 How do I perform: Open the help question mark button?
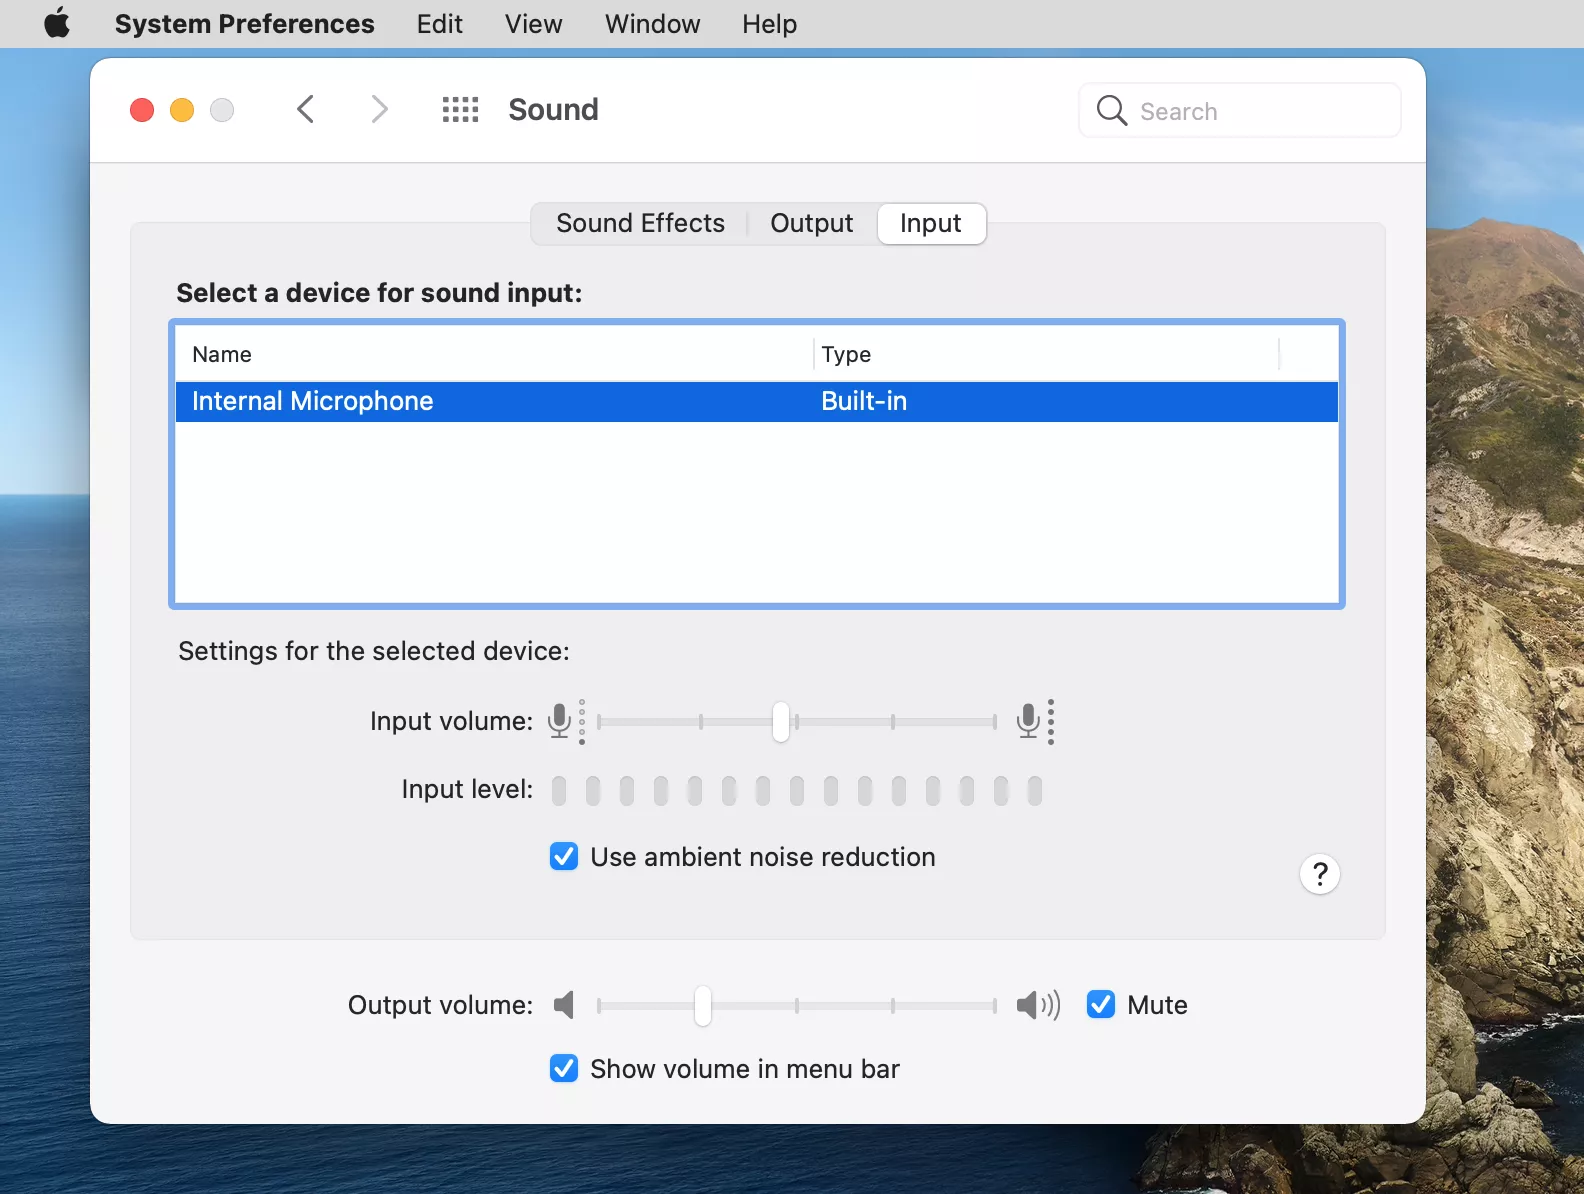pyautogui.click(x=1319, y=874)
